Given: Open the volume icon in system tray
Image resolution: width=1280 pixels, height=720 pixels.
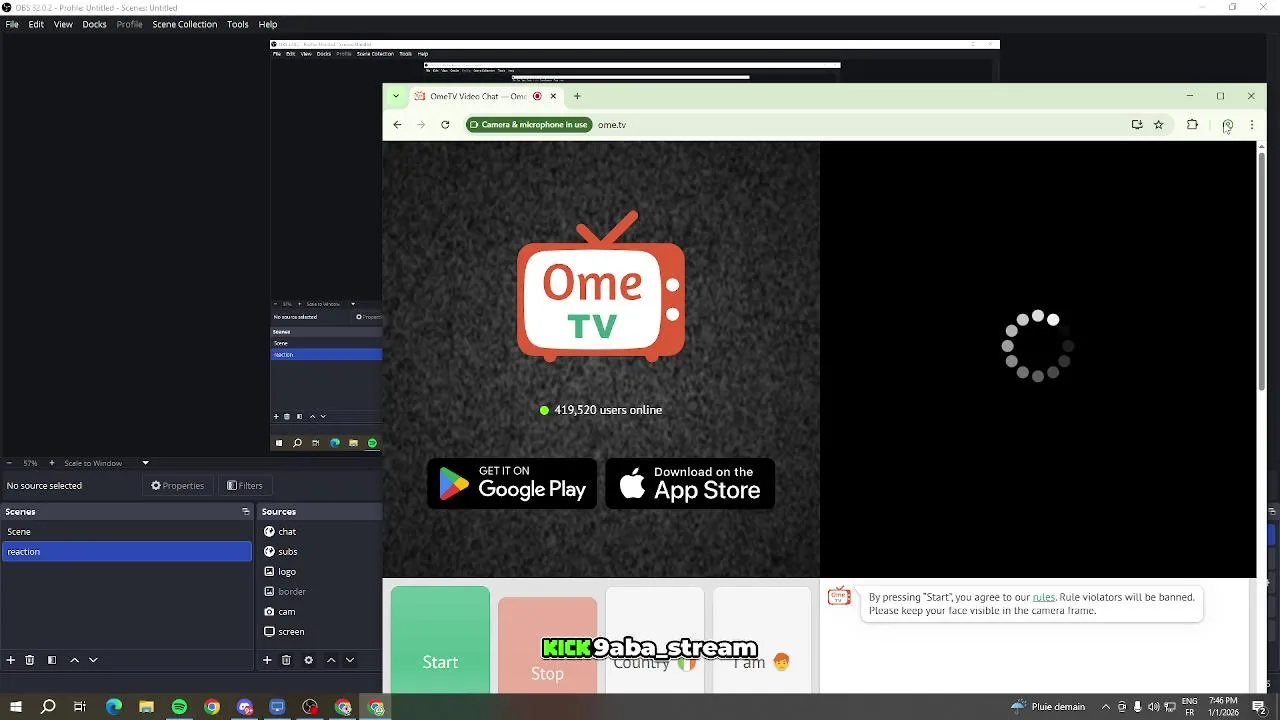Looking at the screenshot, I should pos(1153,707).
